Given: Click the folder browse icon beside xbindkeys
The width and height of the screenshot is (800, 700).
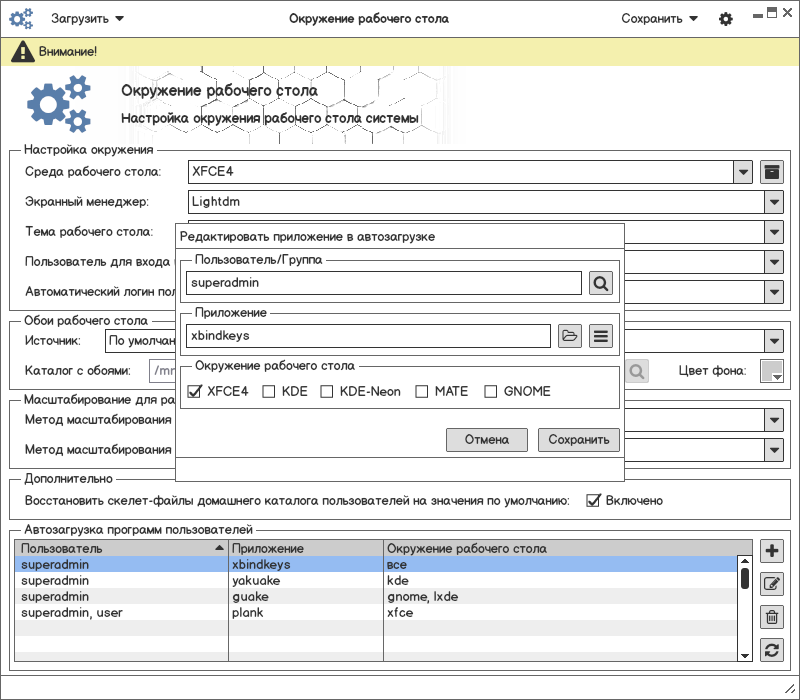Looking at the screenshot, I should (569, 336).
